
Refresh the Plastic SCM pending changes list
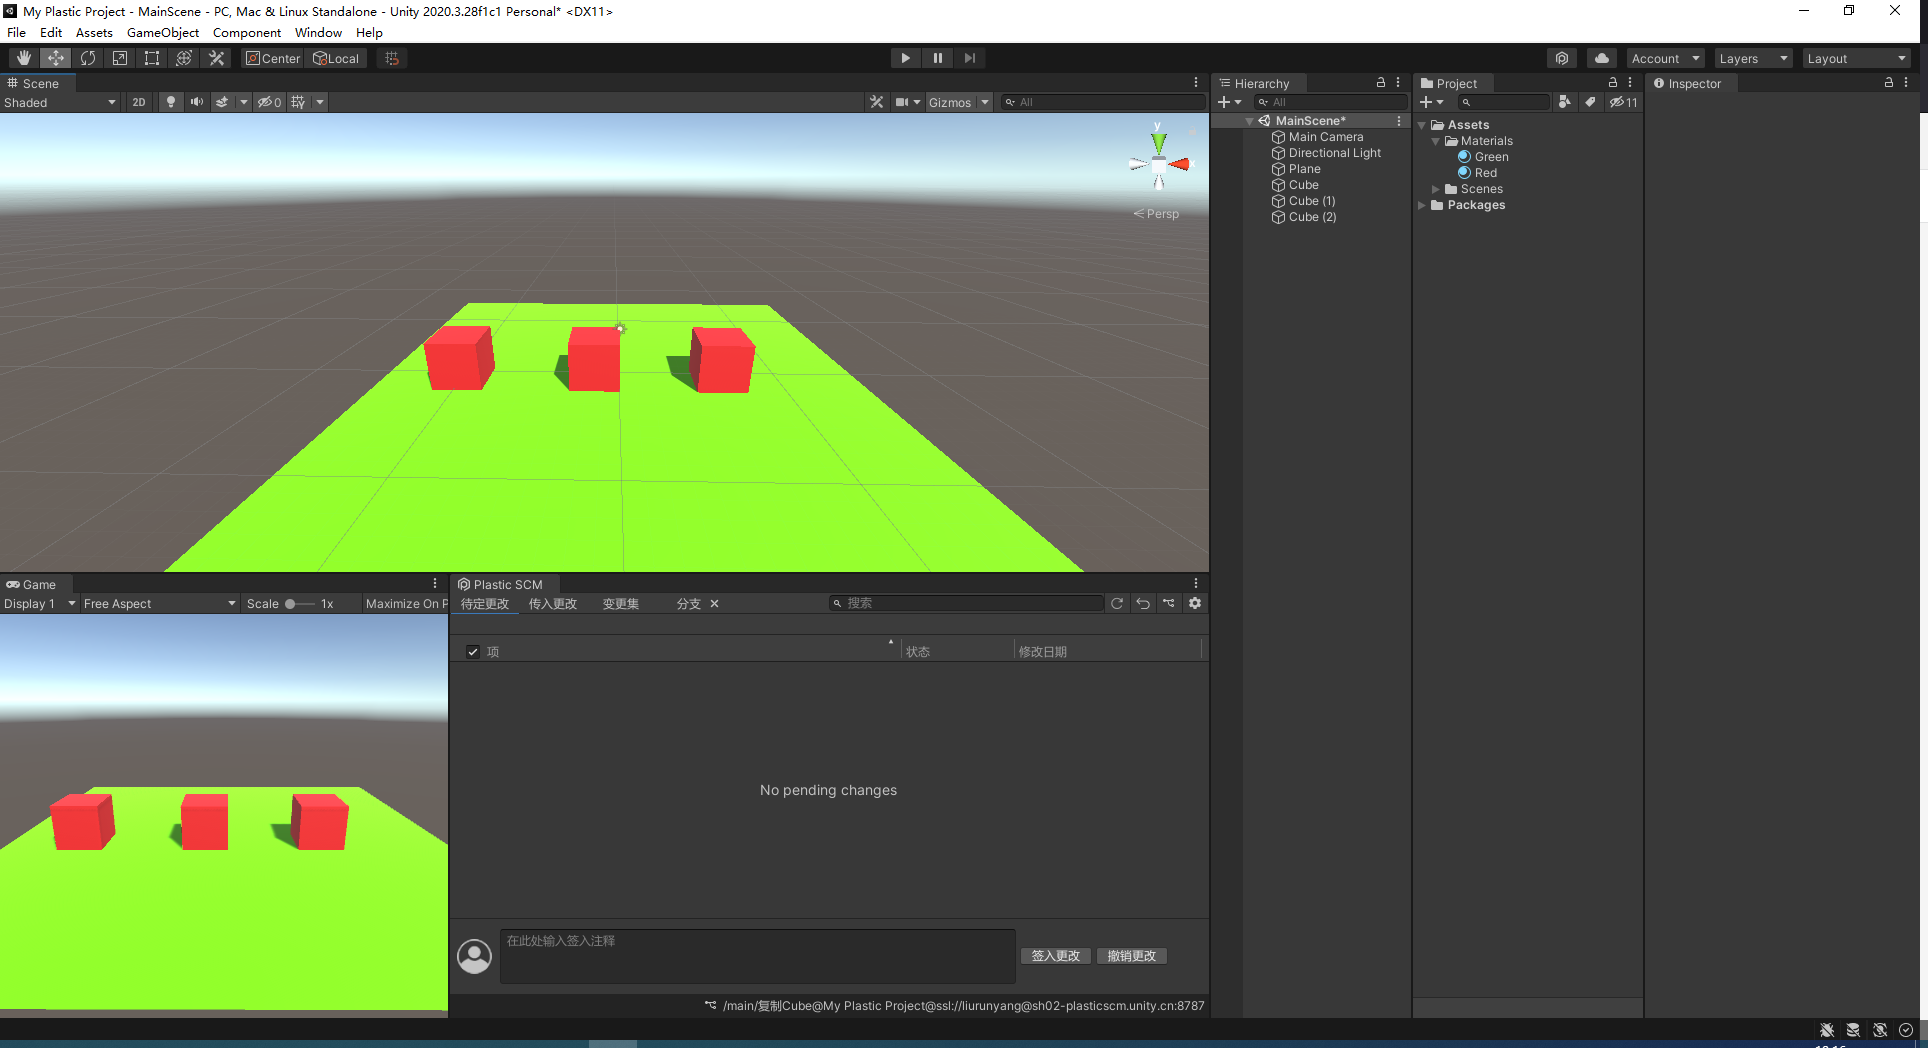[x=1117, y=603]
